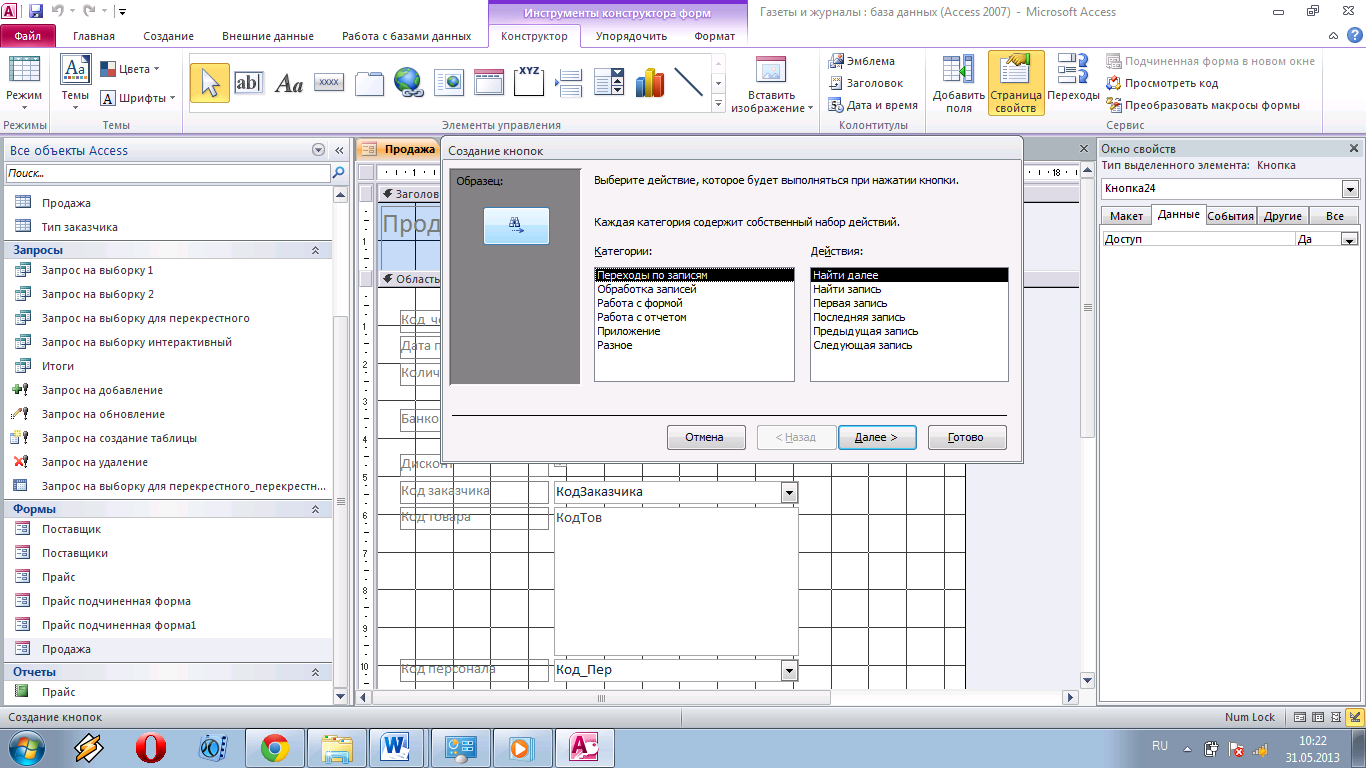Switch to the Создание ribbon tab
1366x768 pixels.
(168, 36)
